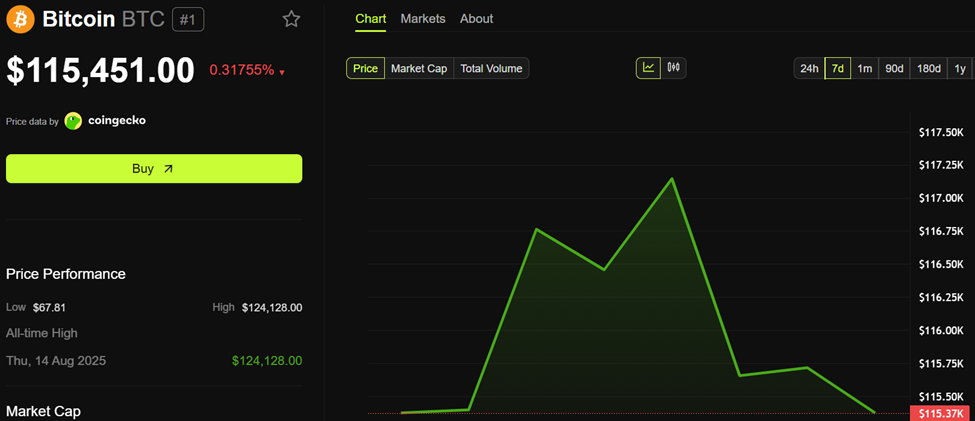Click the CoinGecko logo
The width and height of the screenshot is (975, 421).
click(x=73, y=121)
